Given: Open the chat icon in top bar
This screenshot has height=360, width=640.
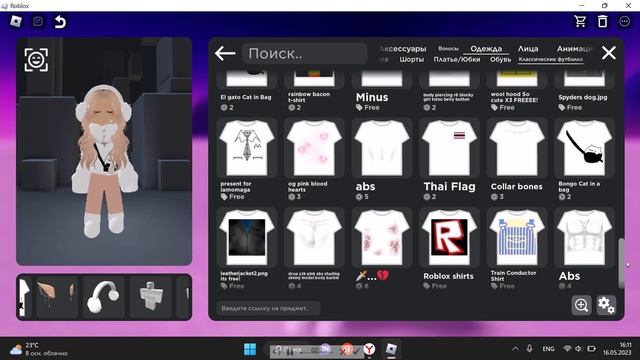Looking at the screenshot, I should coord(38,21).
